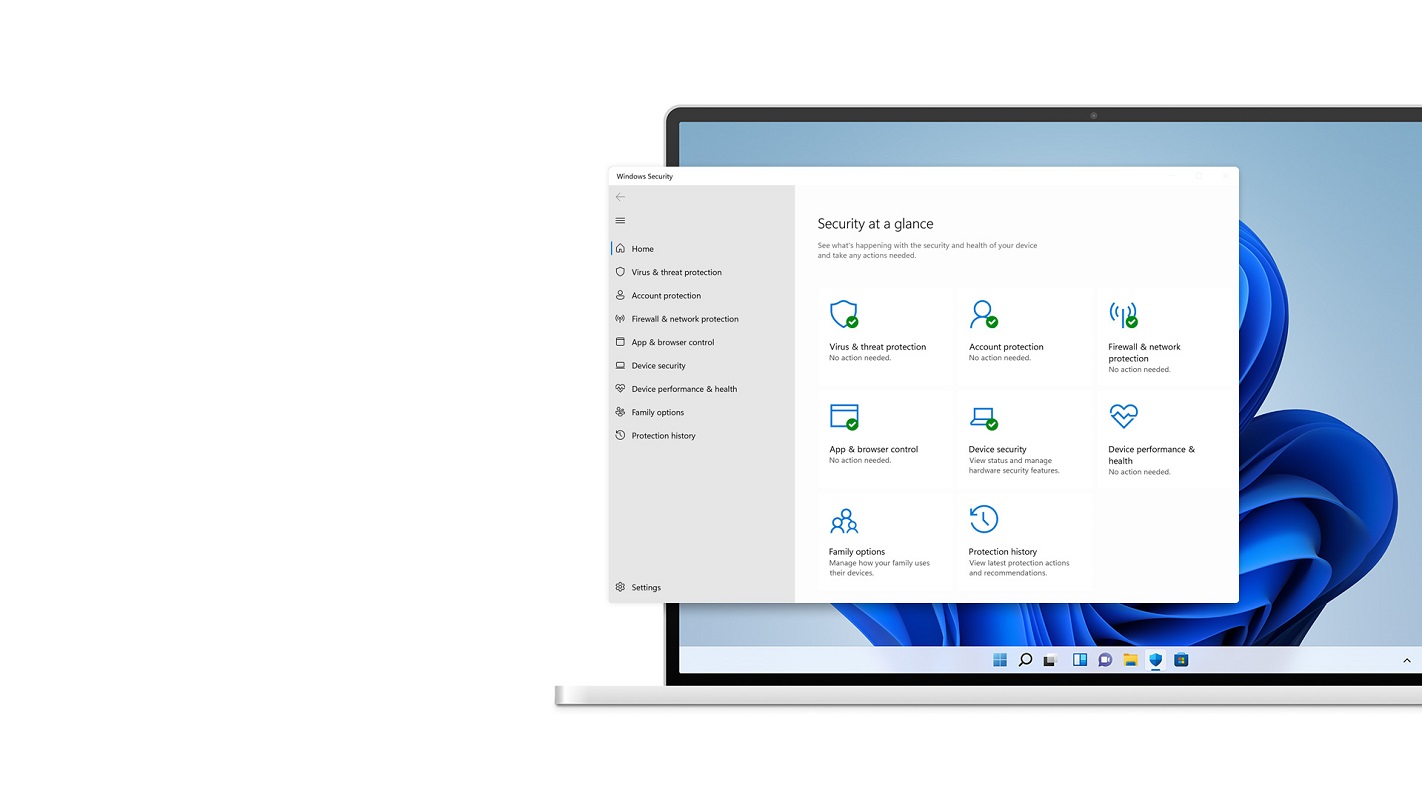Collapse the navigation pane with the hamburger button

click(620, 221)
